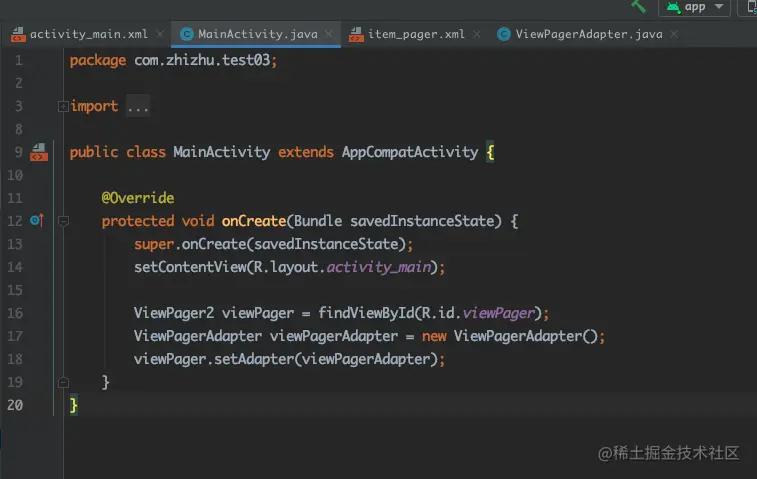Close the item_pager.xml tab

[x=477, y=34]
